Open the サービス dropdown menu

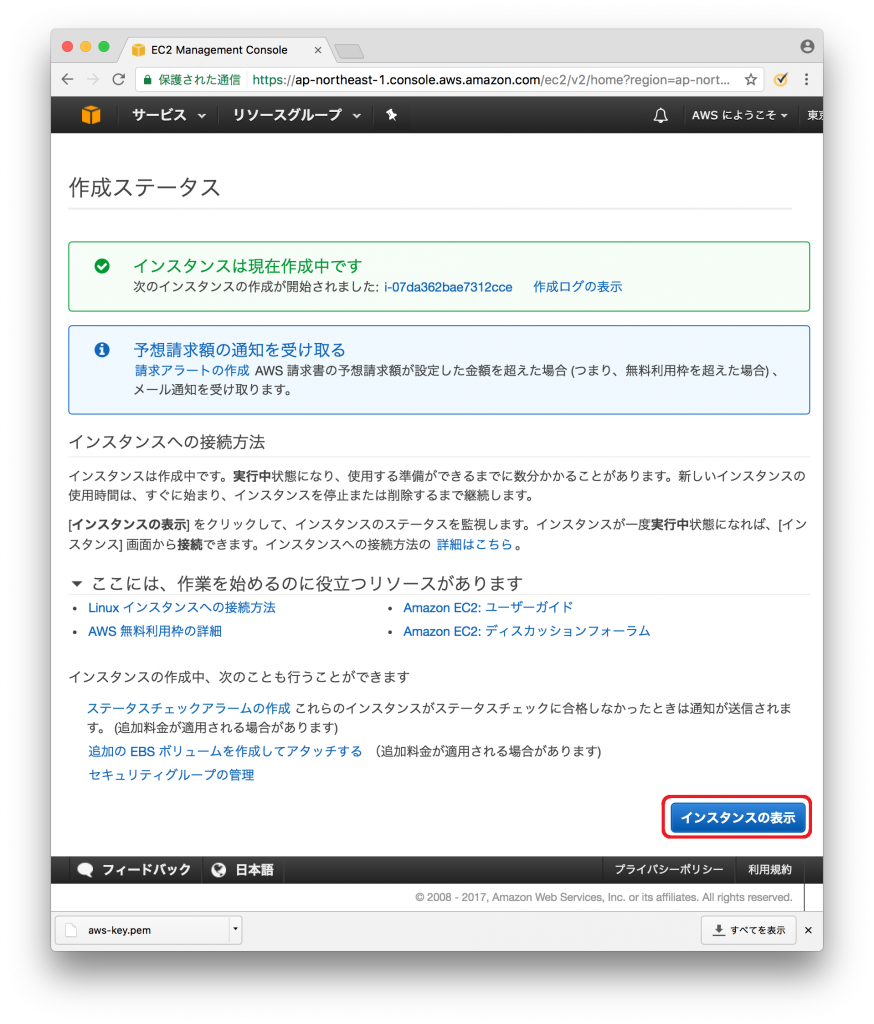[x=169, y=115]
